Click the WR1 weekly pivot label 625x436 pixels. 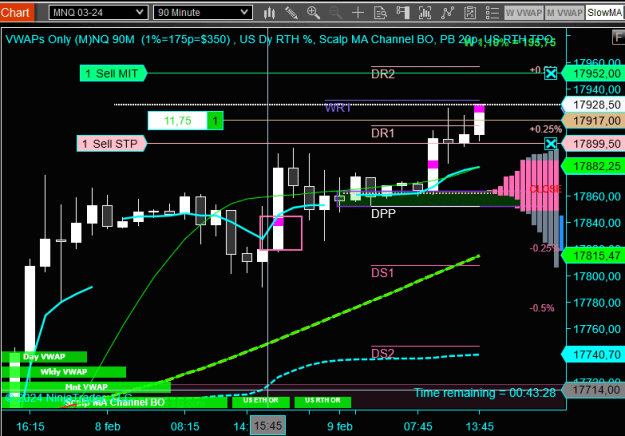338,108
